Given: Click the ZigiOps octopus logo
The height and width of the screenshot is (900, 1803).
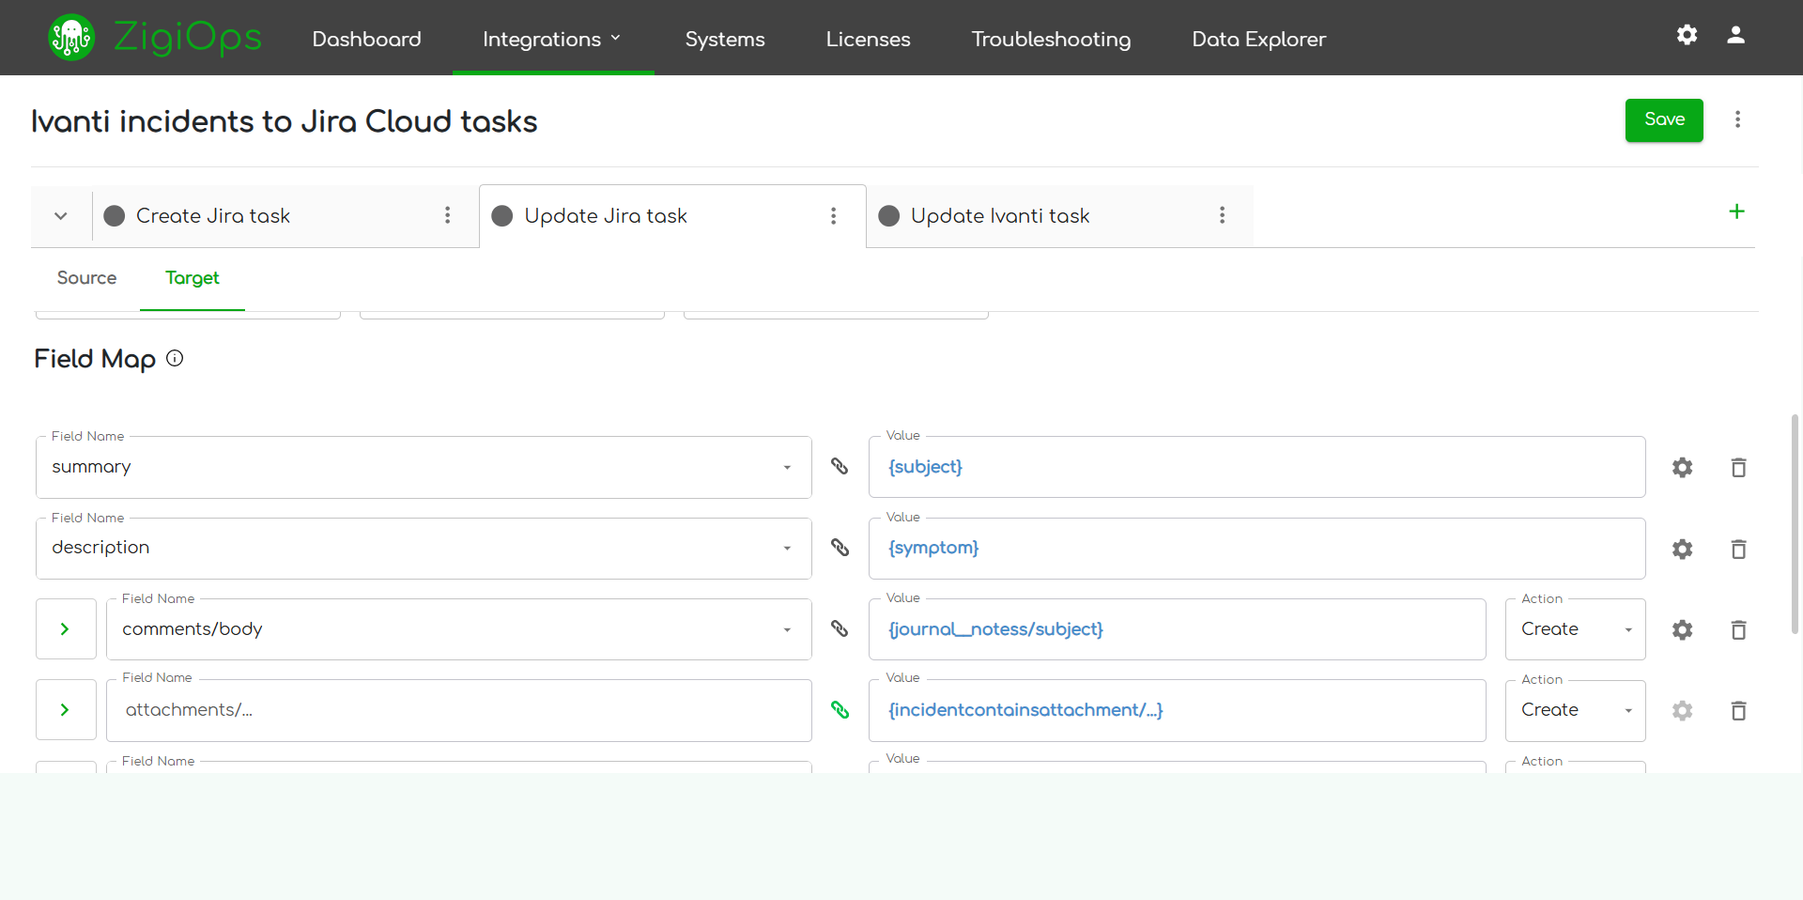Looking at the screenshot, I should (x=71, y=38).
